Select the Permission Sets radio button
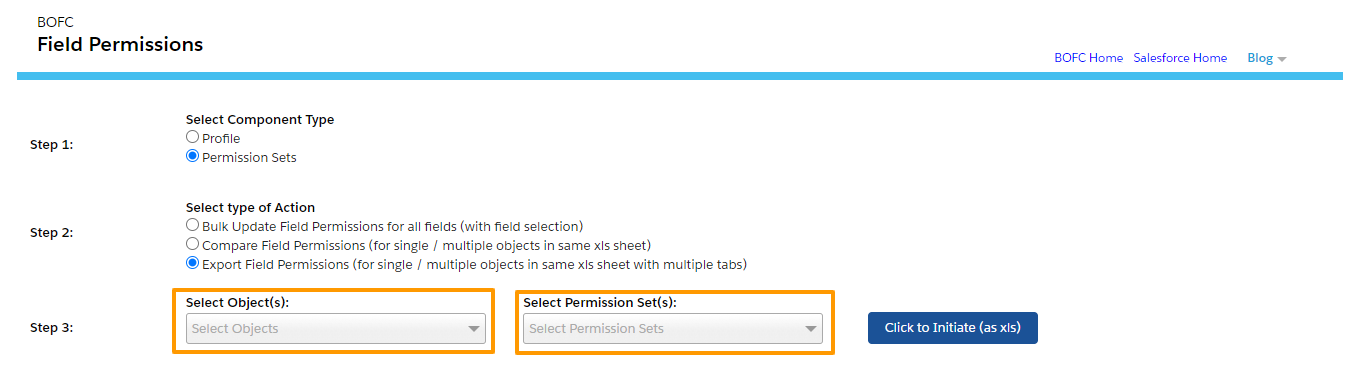Viewport: 1346px width, 372px height. [193, 156]
